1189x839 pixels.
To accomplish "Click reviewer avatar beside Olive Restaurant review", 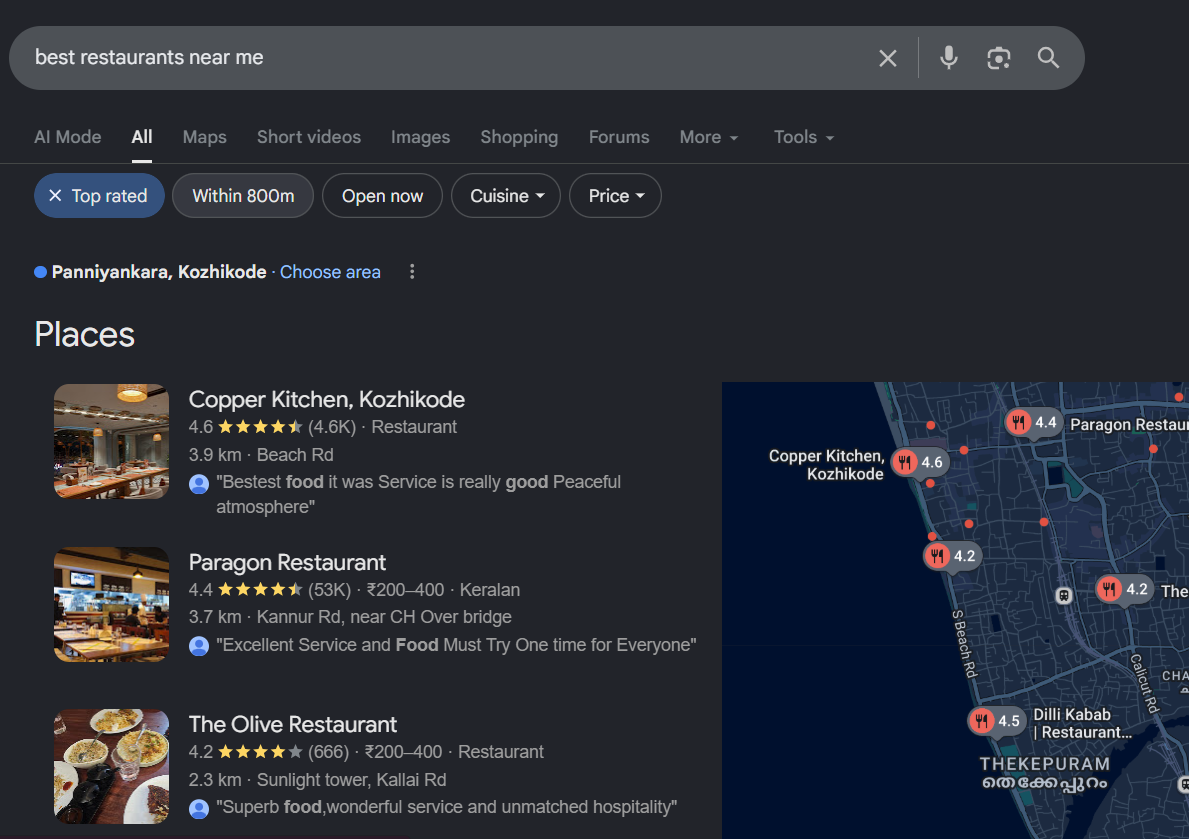I will pos(199,809).
